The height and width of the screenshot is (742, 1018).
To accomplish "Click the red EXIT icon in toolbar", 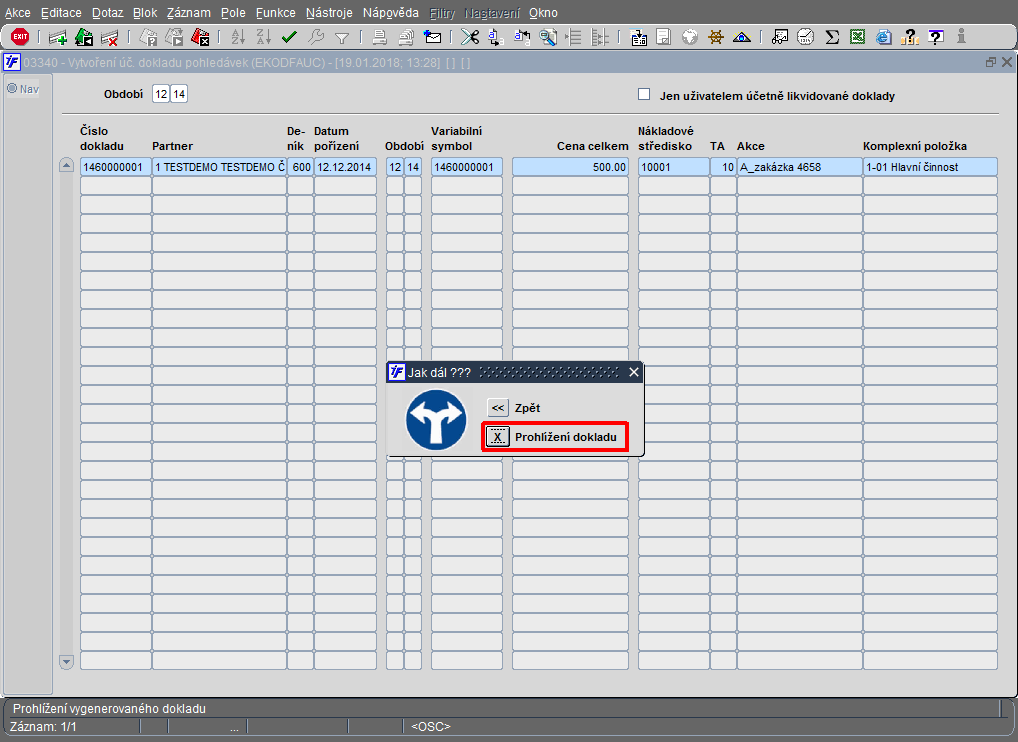I will pos(19,37).
